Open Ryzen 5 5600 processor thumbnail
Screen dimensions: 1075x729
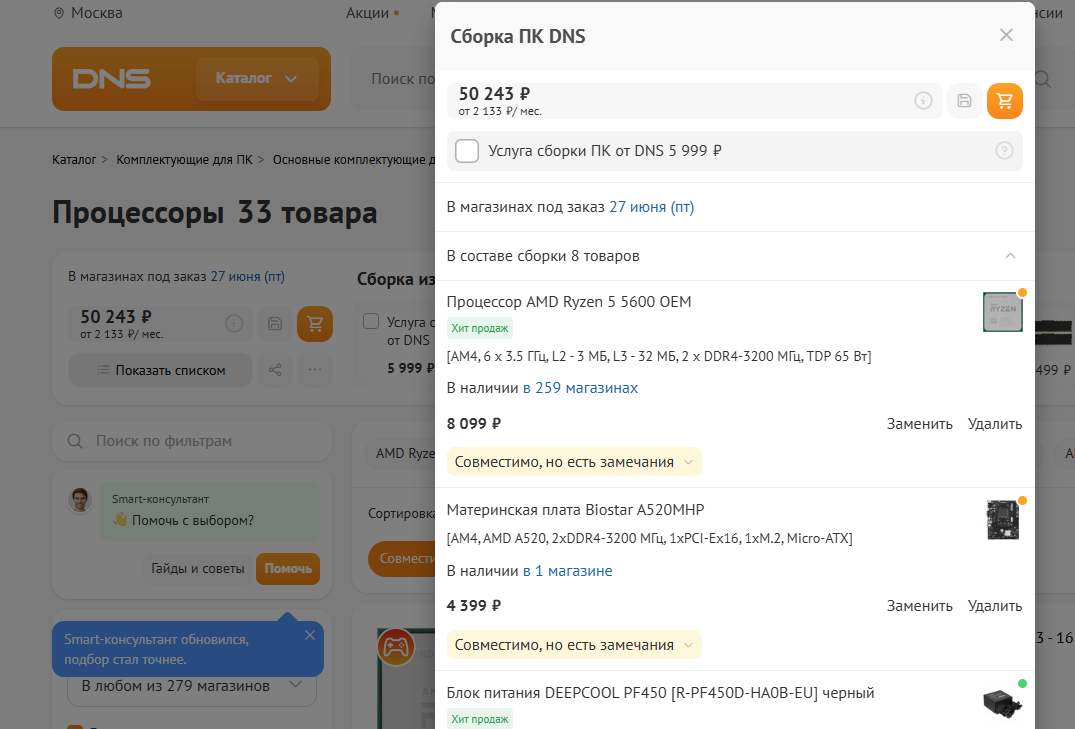(1002, 312)
